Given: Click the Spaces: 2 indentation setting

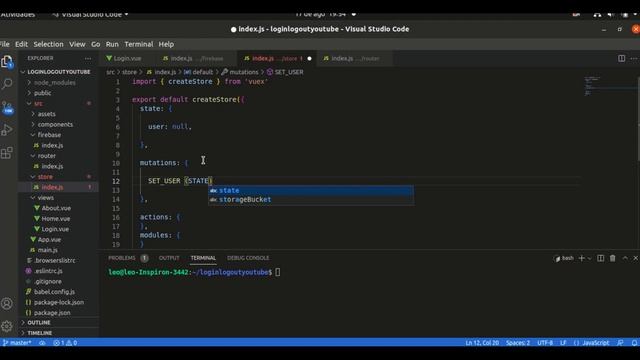Looking at the screenshot, I should pos(518,343).
